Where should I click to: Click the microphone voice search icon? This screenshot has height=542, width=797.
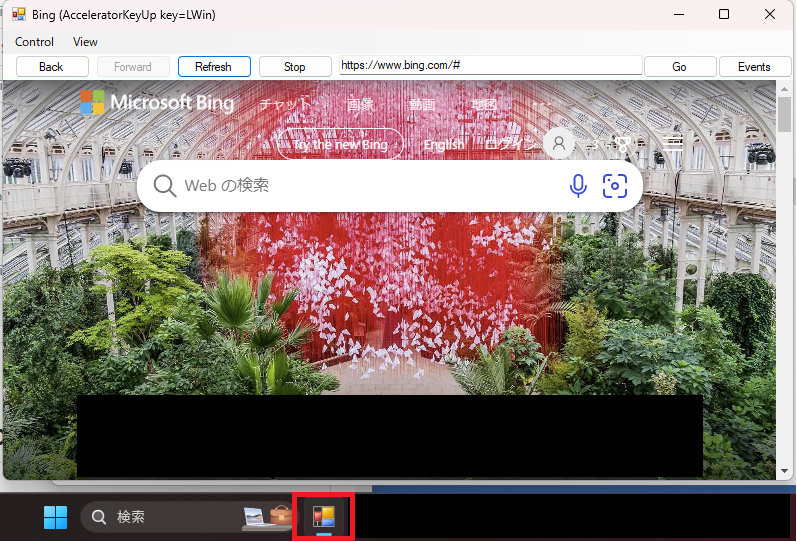578,185
